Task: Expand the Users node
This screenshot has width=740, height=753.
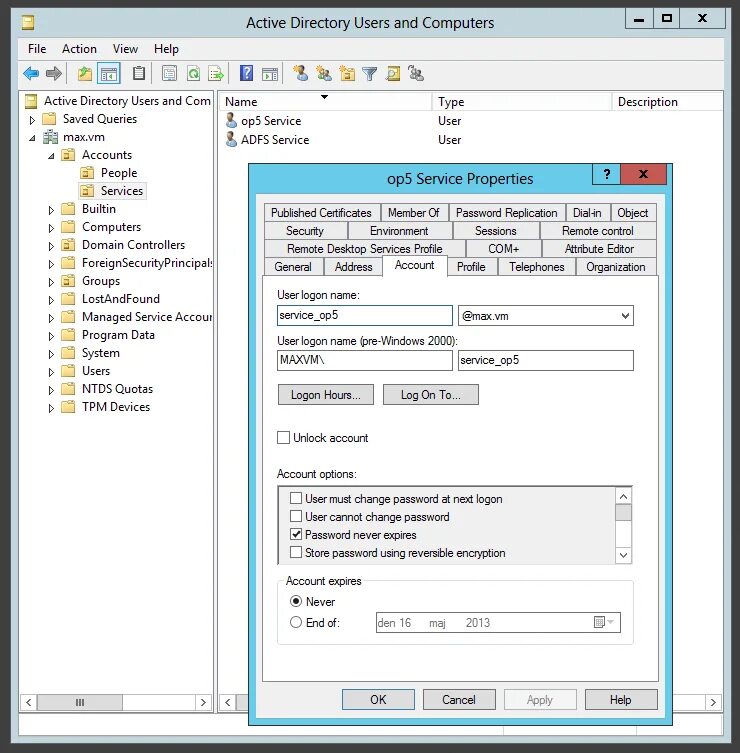Action: tap(51, 372)
